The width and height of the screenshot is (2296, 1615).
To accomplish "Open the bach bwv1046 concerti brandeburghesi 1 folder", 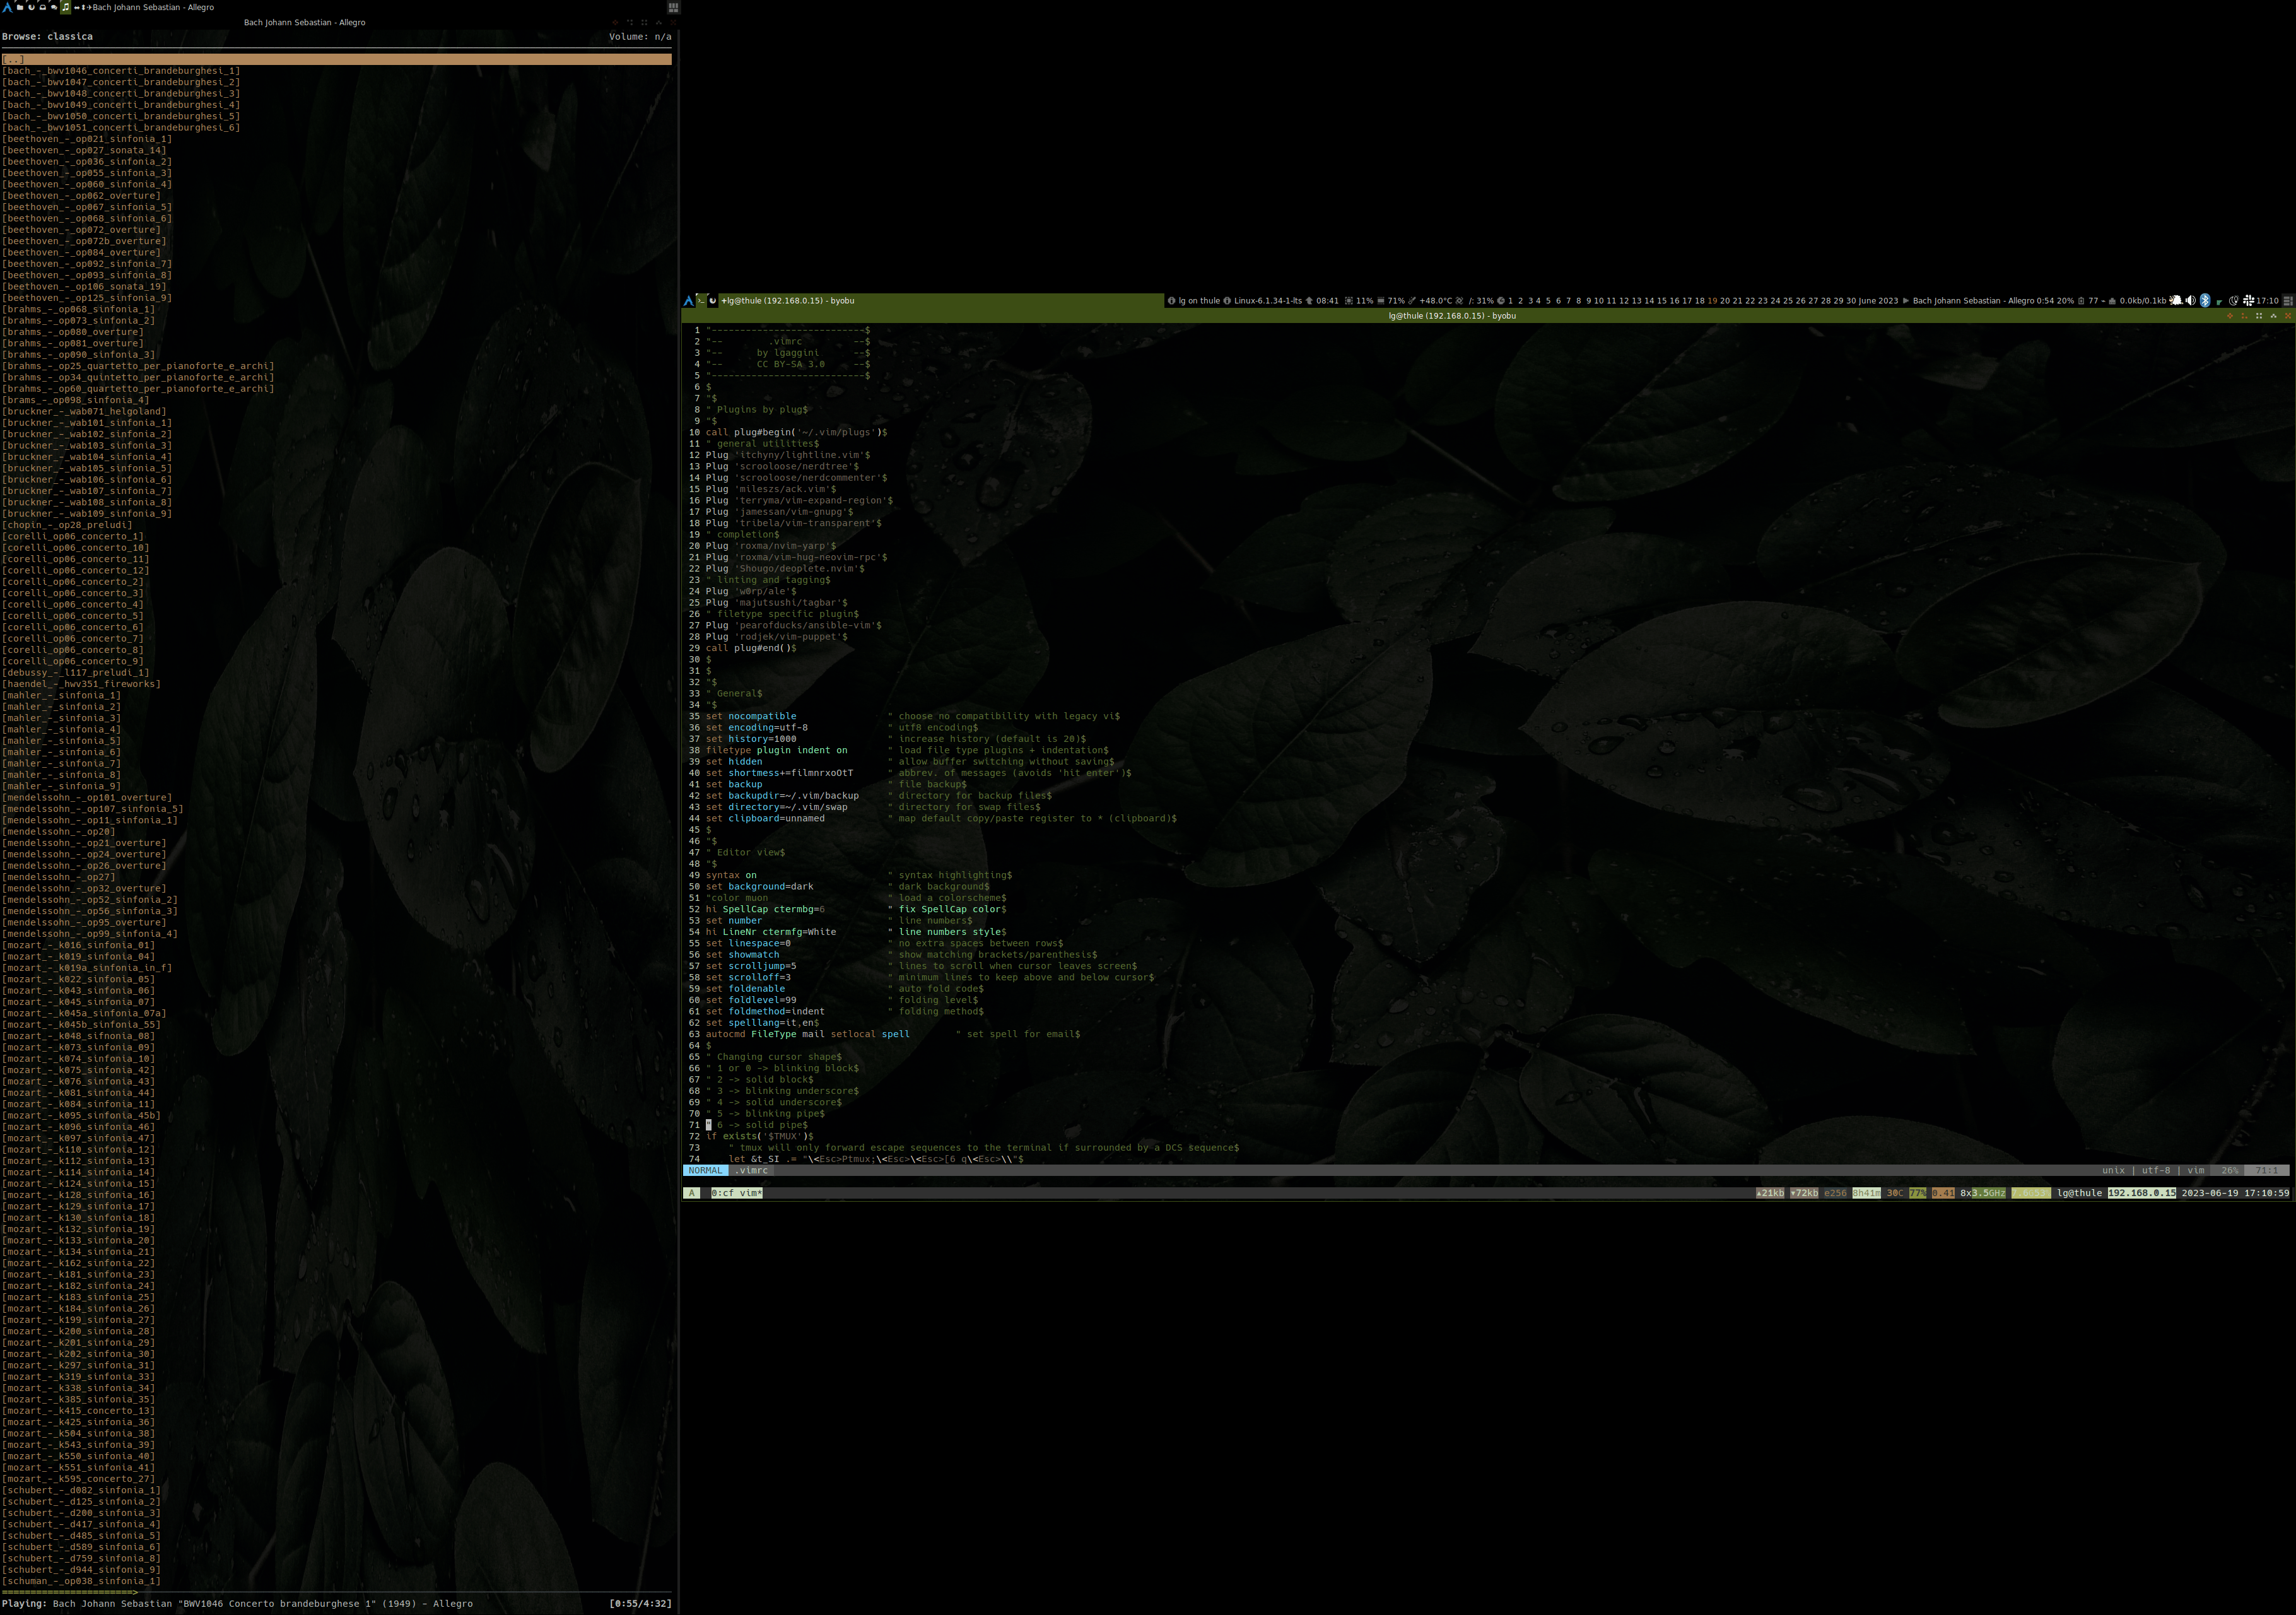I will [120, 71].
